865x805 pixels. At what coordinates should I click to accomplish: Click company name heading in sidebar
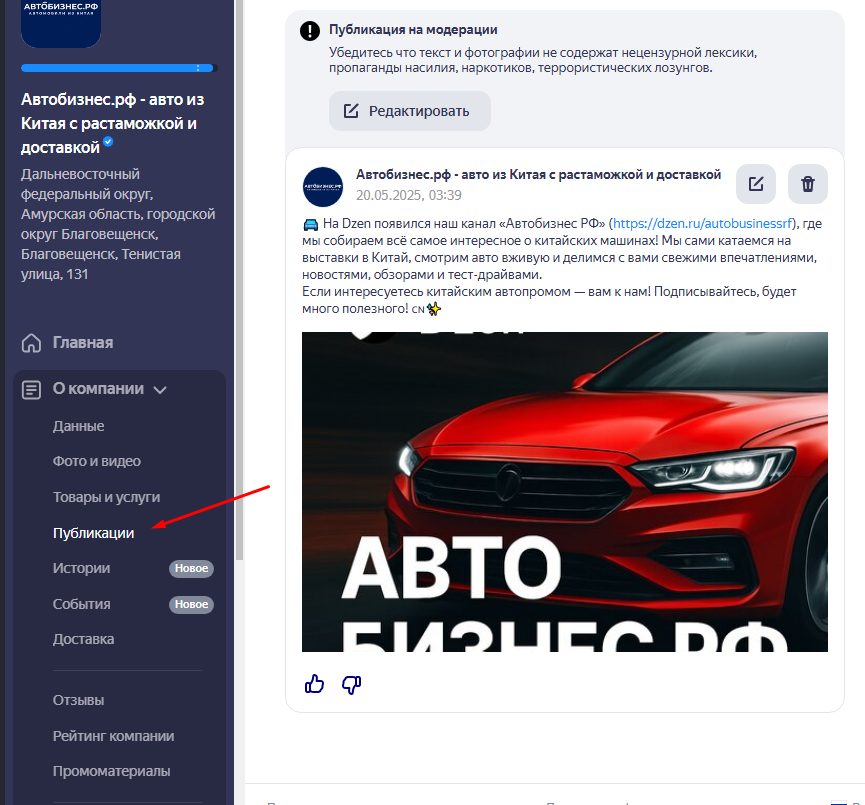(113, 123)
